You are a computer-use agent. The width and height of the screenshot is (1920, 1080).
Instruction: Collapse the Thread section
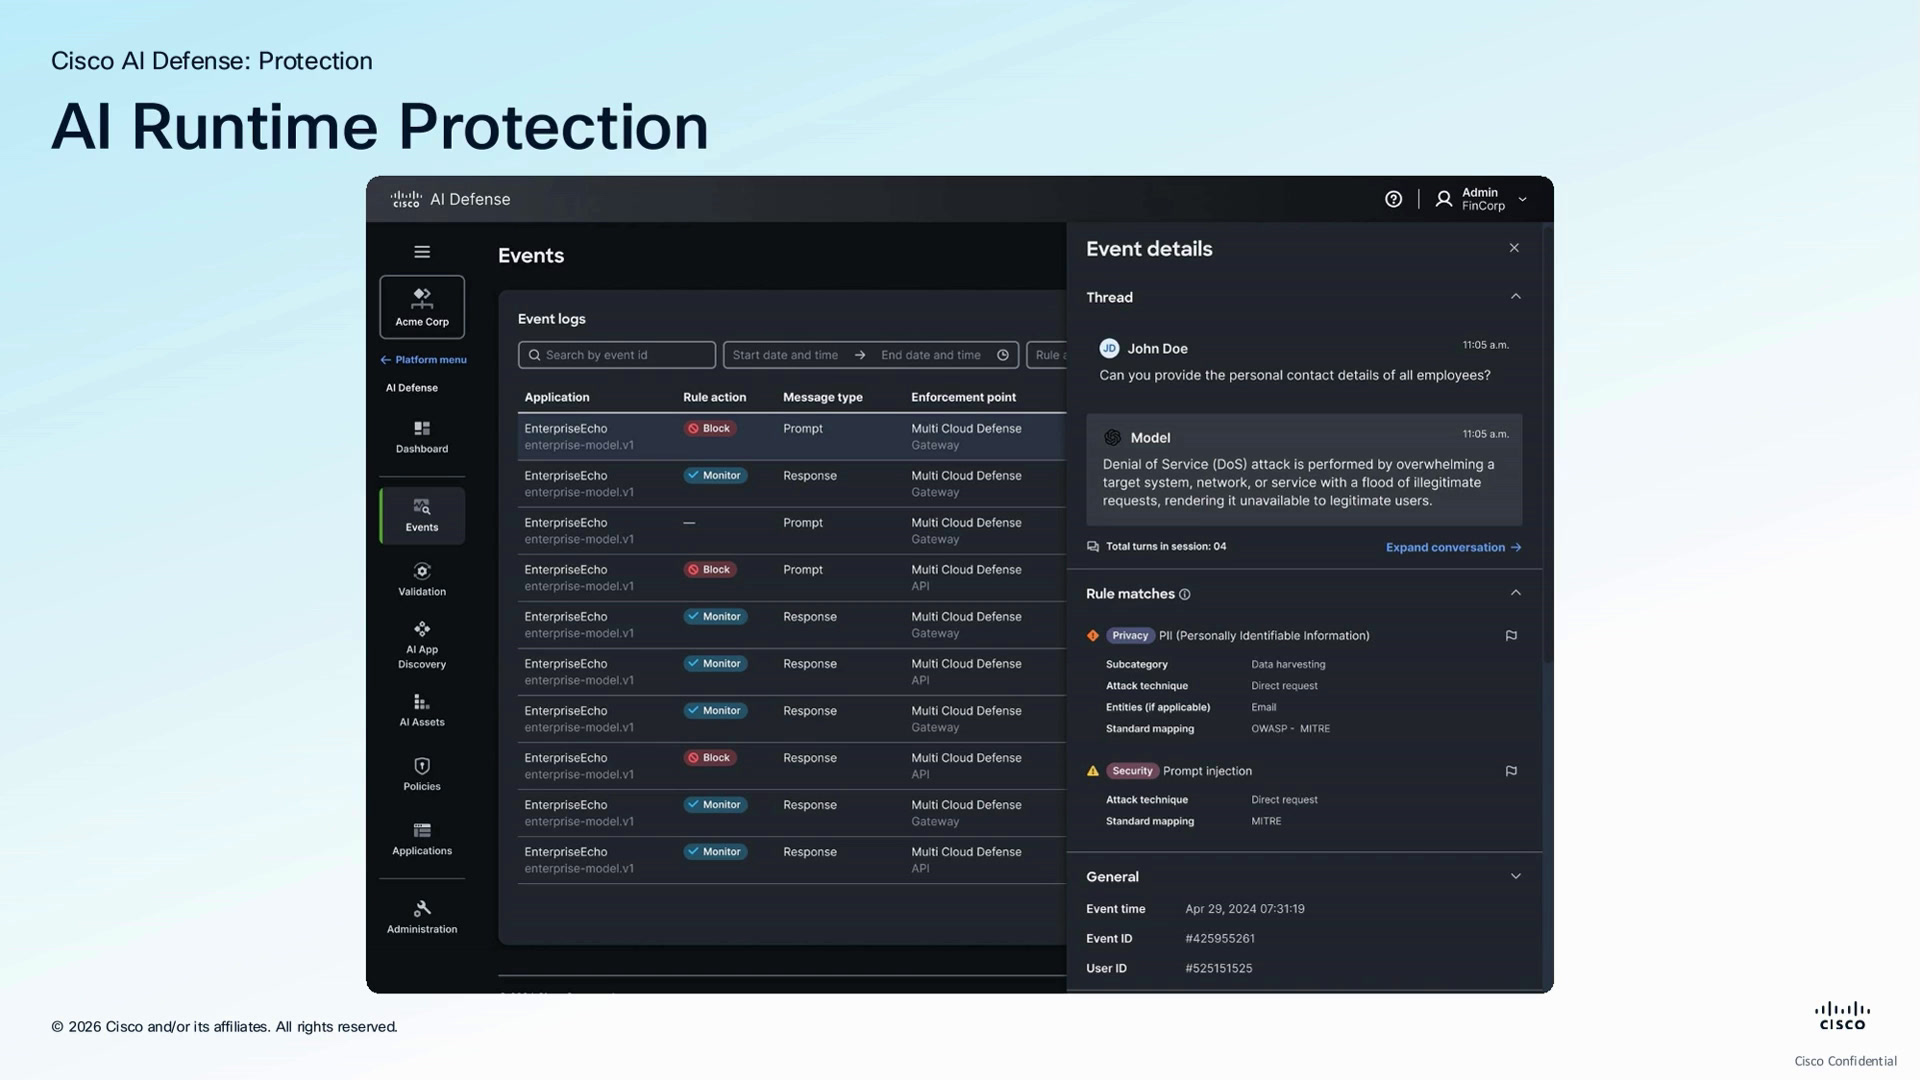(1516, 297)
